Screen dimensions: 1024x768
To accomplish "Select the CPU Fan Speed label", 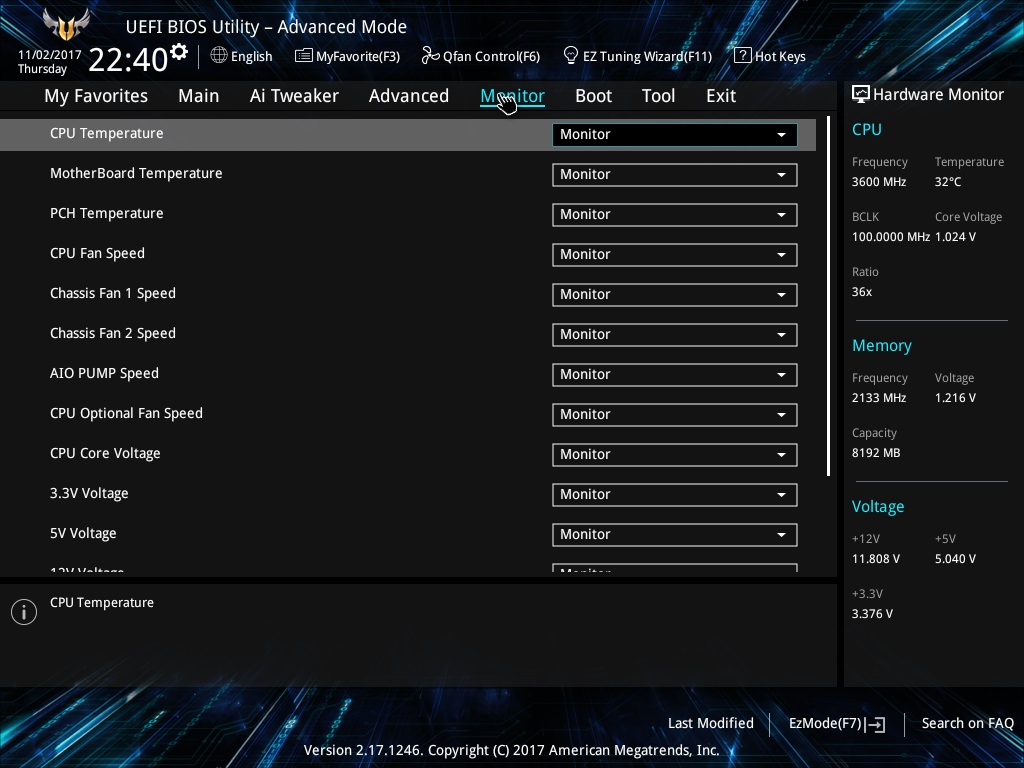I will (x=97, y=253).
